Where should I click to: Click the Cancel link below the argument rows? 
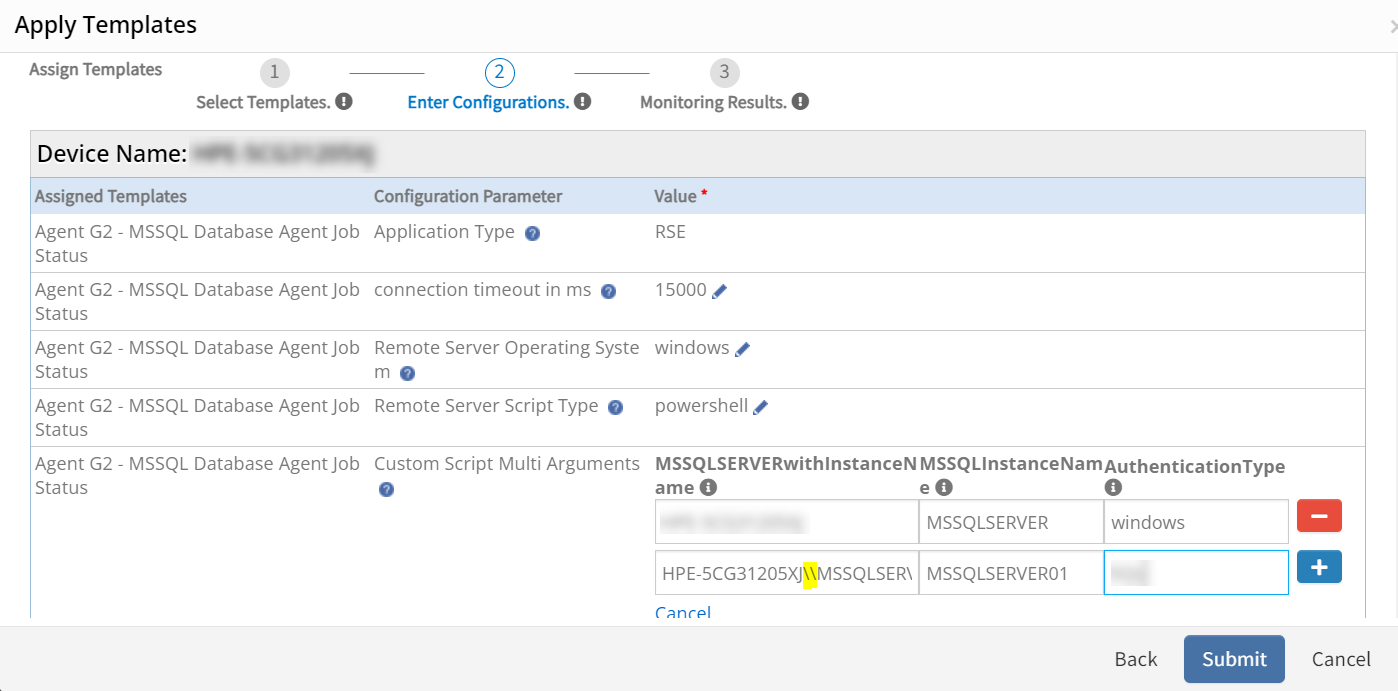[683, 612]
